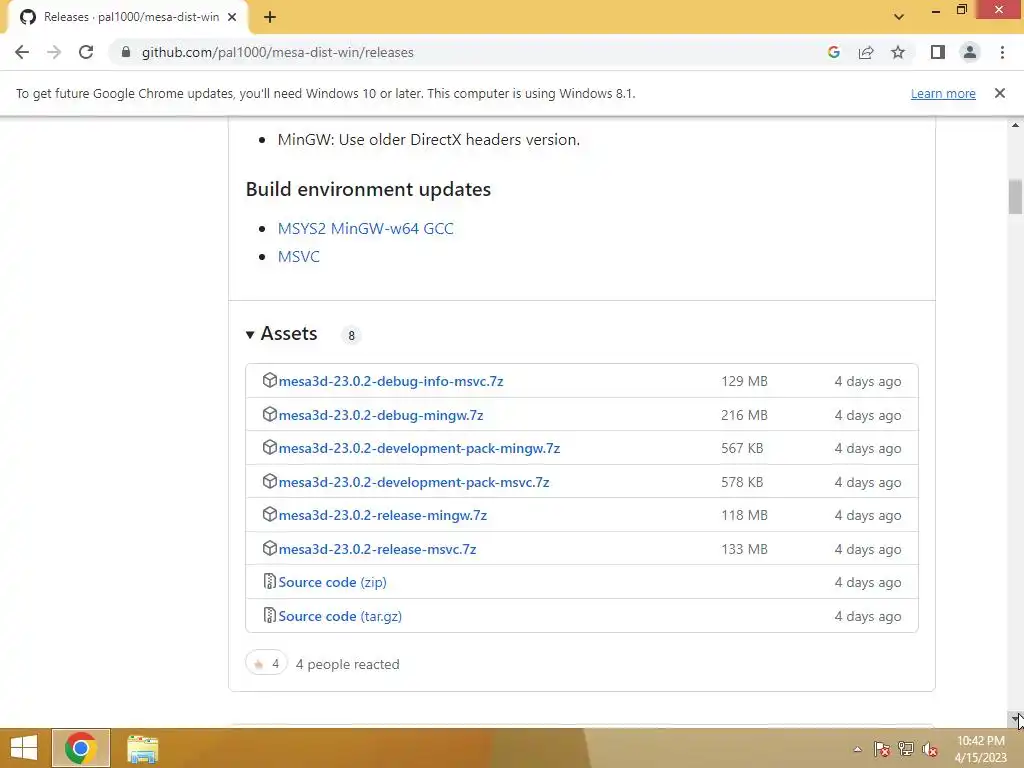
Task: Download mesa3d-23.0.2-development-pack-msvc.7z
Action: [x=414, y=483]
